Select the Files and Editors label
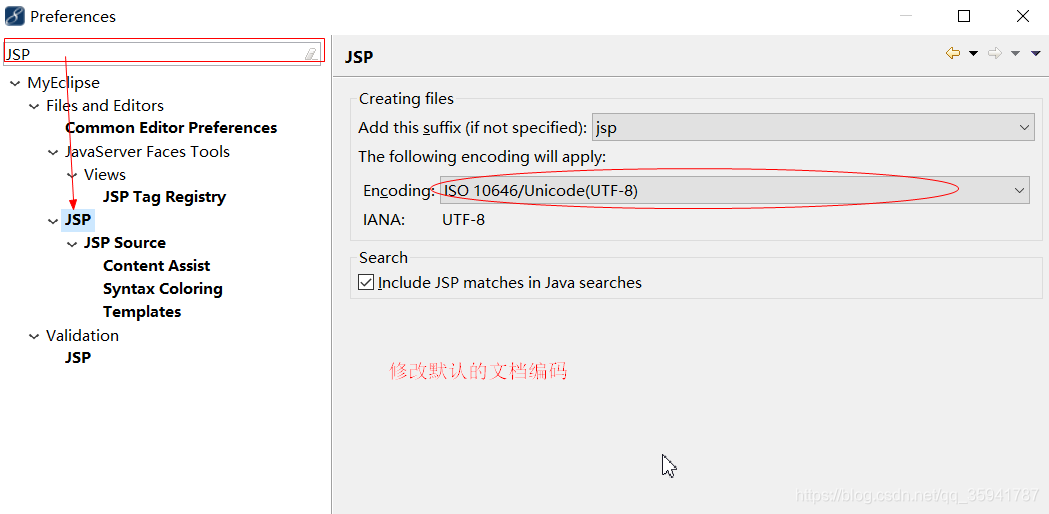Viewport: 1049px width, 514px height. pyautogui.click(x=105, y=106)
